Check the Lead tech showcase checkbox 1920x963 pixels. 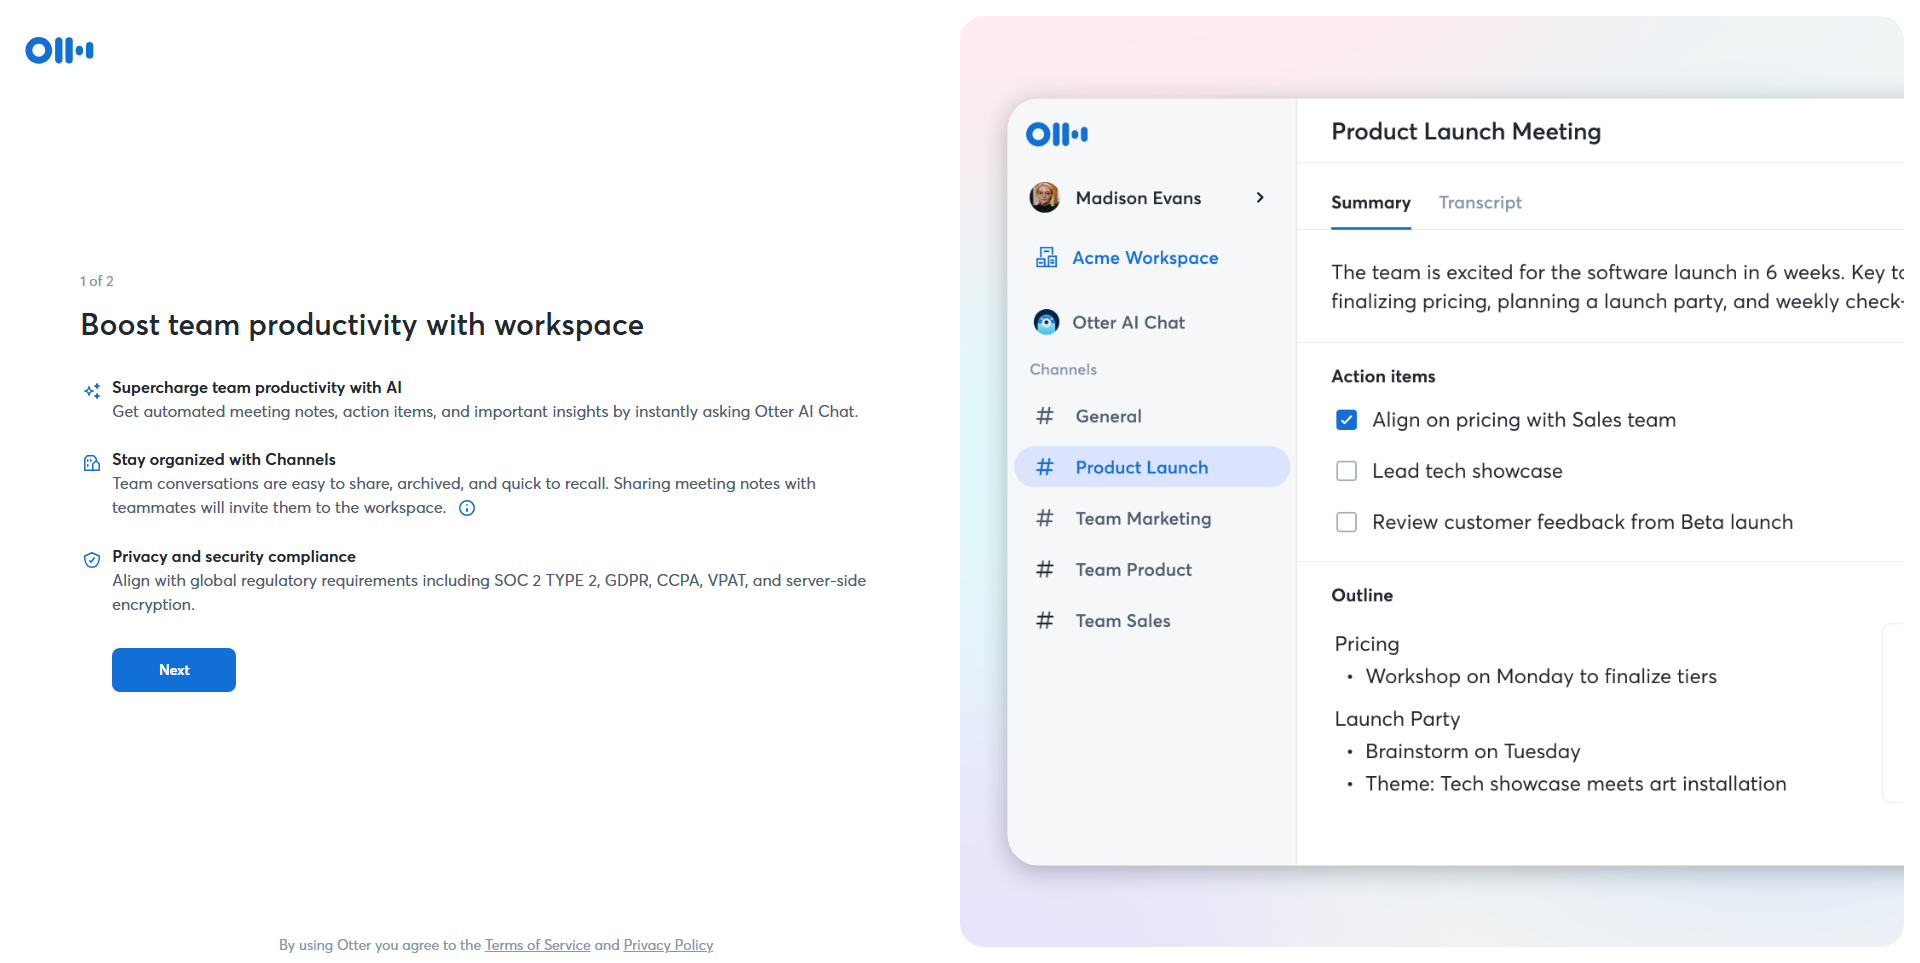pyautogui.click(x=1347, y=471)
